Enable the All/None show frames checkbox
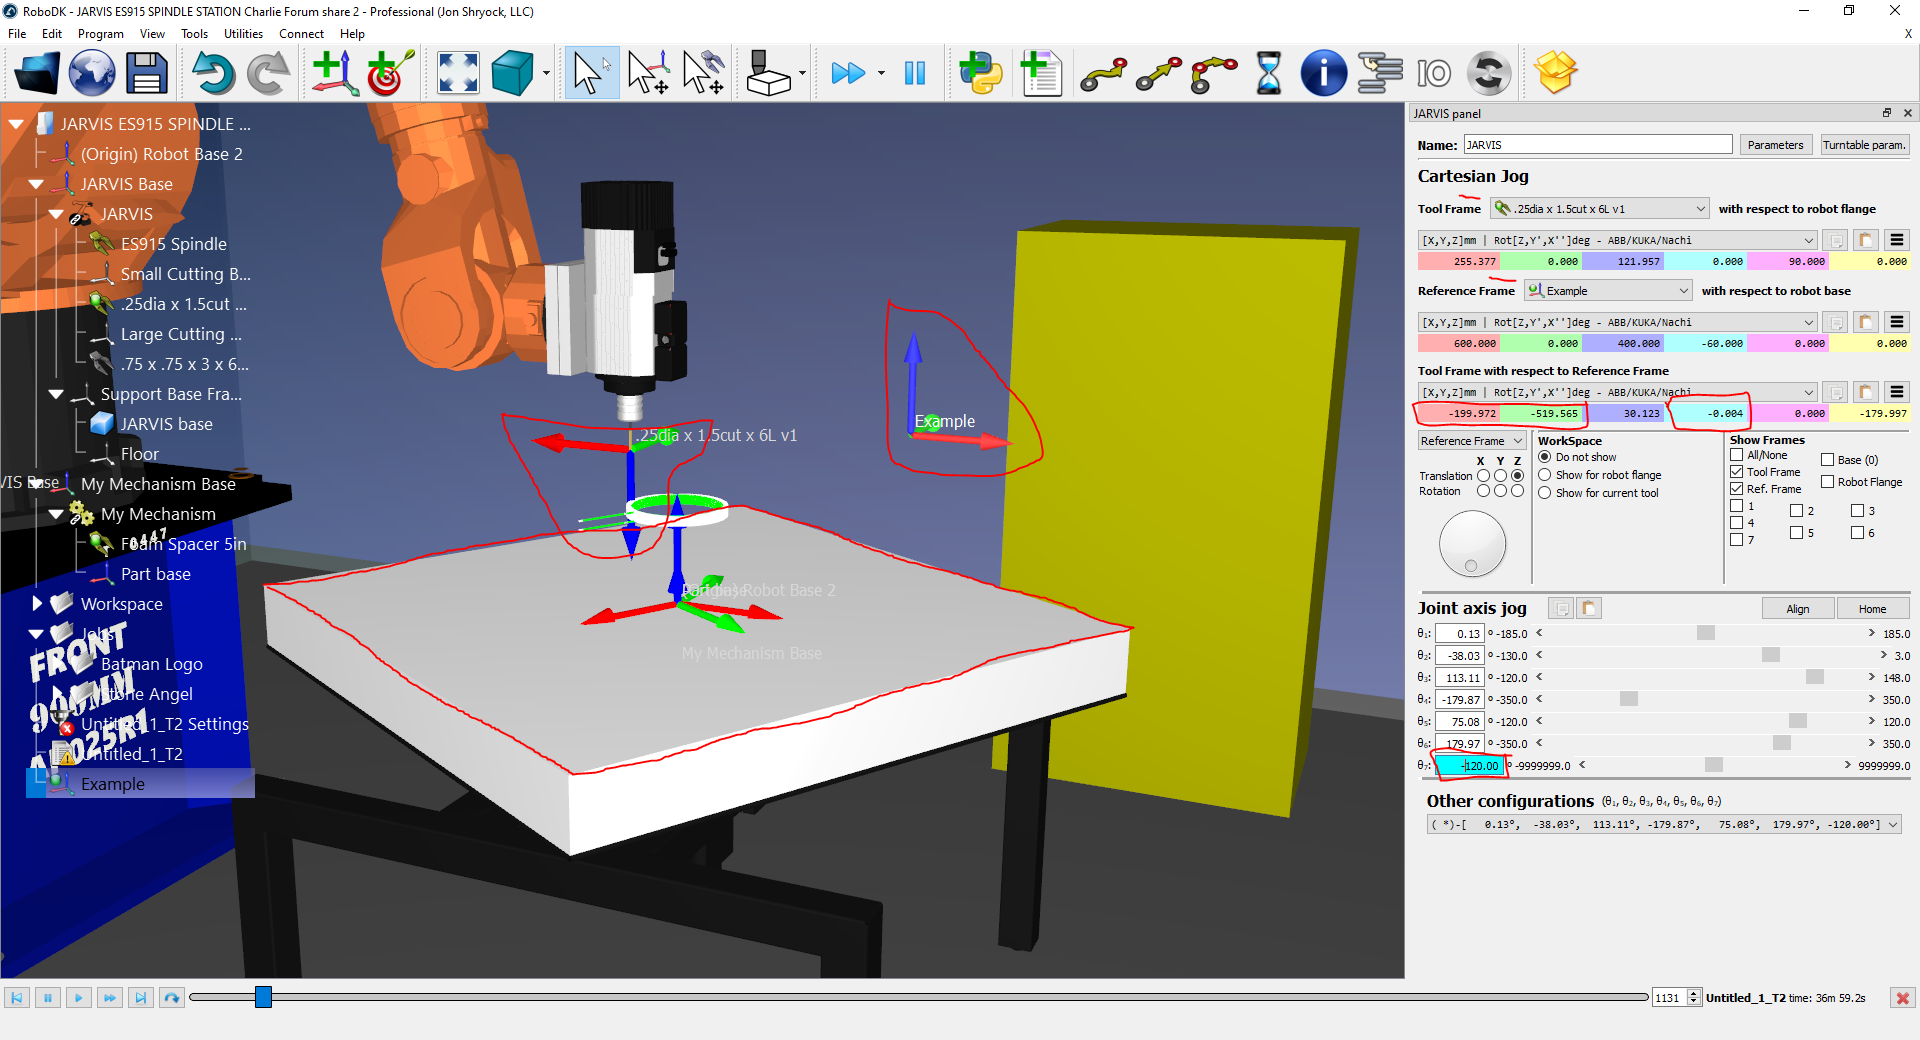Viewport: 1920px width, 1040px height. (1737, 455)
